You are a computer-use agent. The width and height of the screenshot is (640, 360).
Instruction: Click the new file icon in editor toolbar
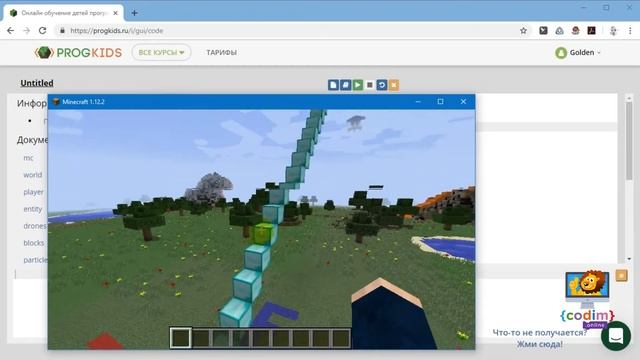coord(333,85)
